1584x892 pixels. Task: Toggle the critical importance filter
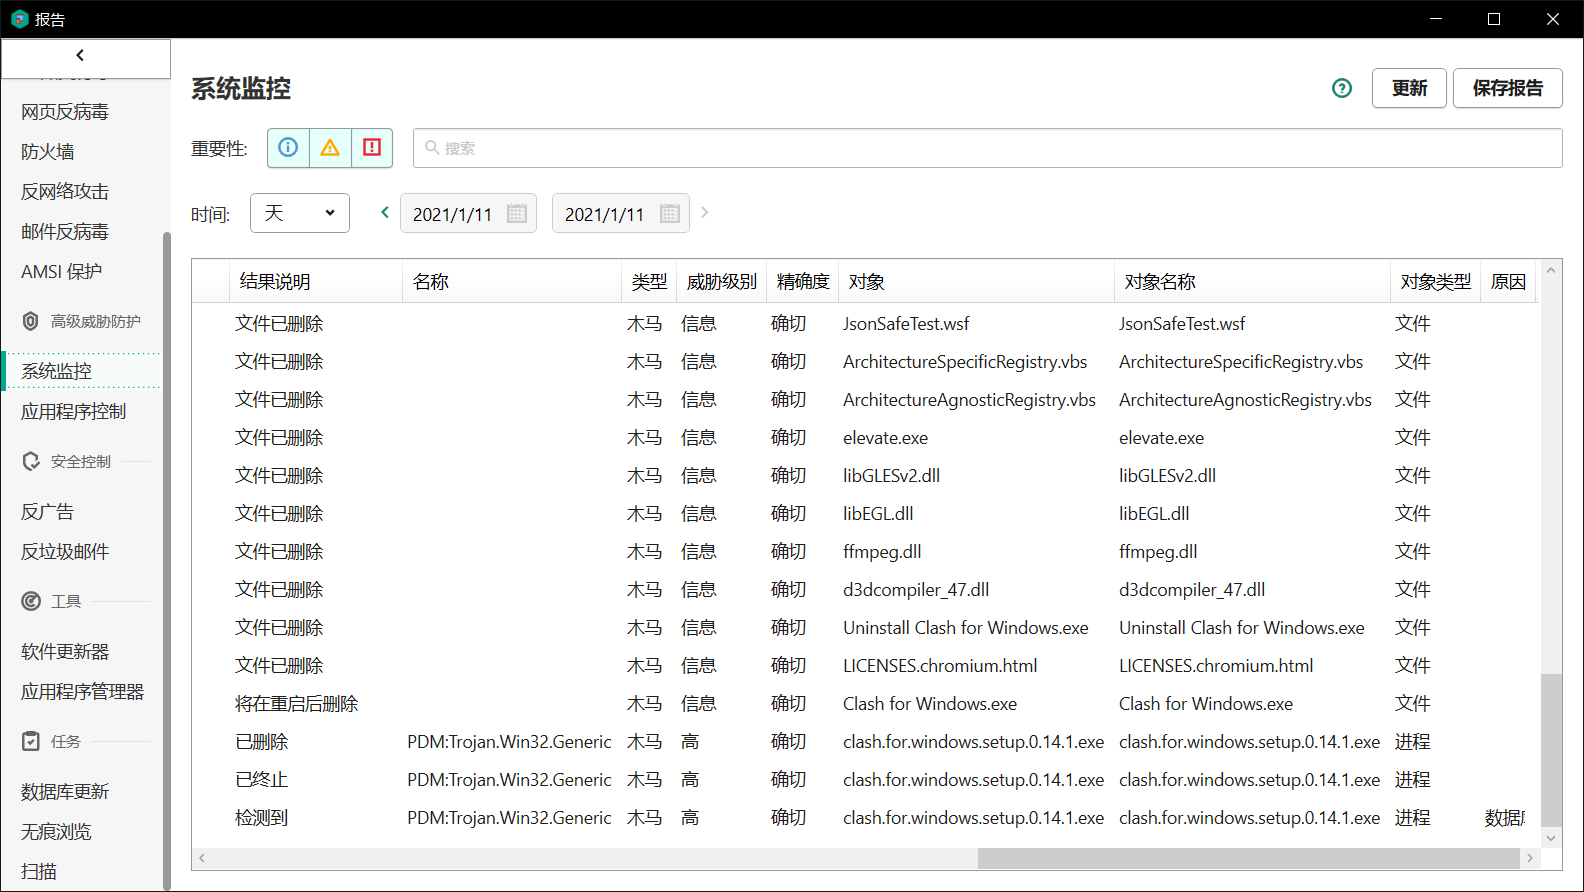(x=372, y=148)
